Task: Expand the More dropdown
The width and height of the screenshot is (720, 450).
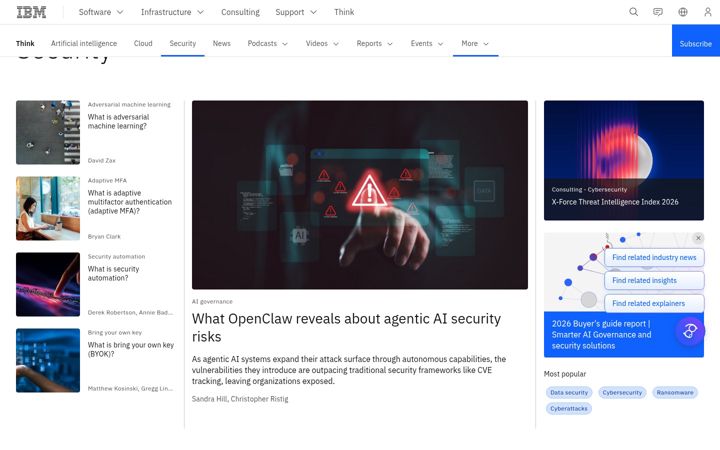Action: pyautogui.click(x=475, y=44)
